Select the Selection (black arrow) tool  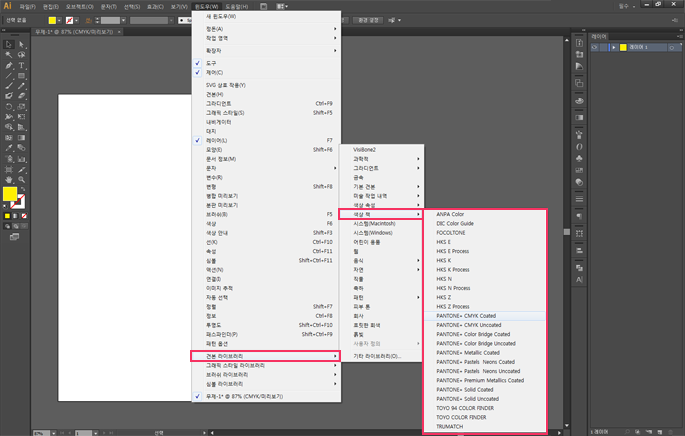(8, 45)
